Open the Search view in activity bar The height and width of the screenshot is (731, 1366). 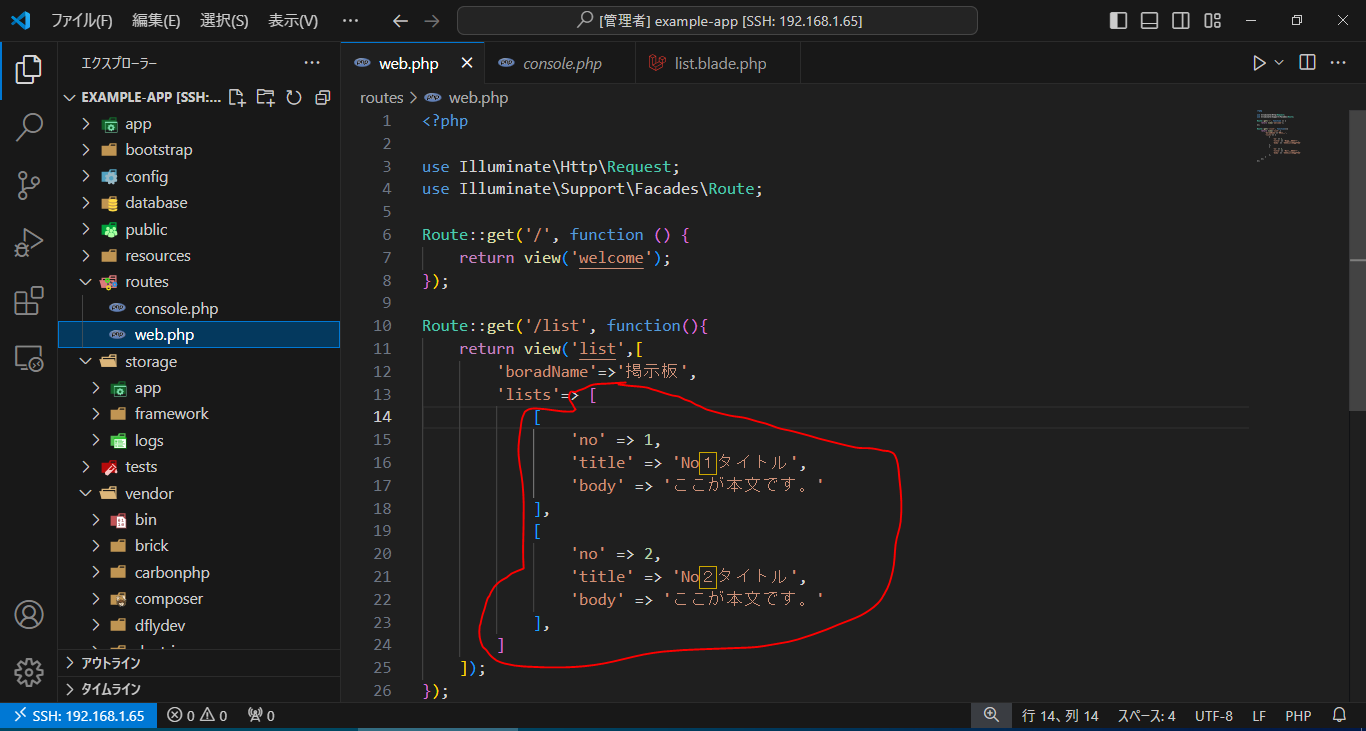[x=29, y=127]
